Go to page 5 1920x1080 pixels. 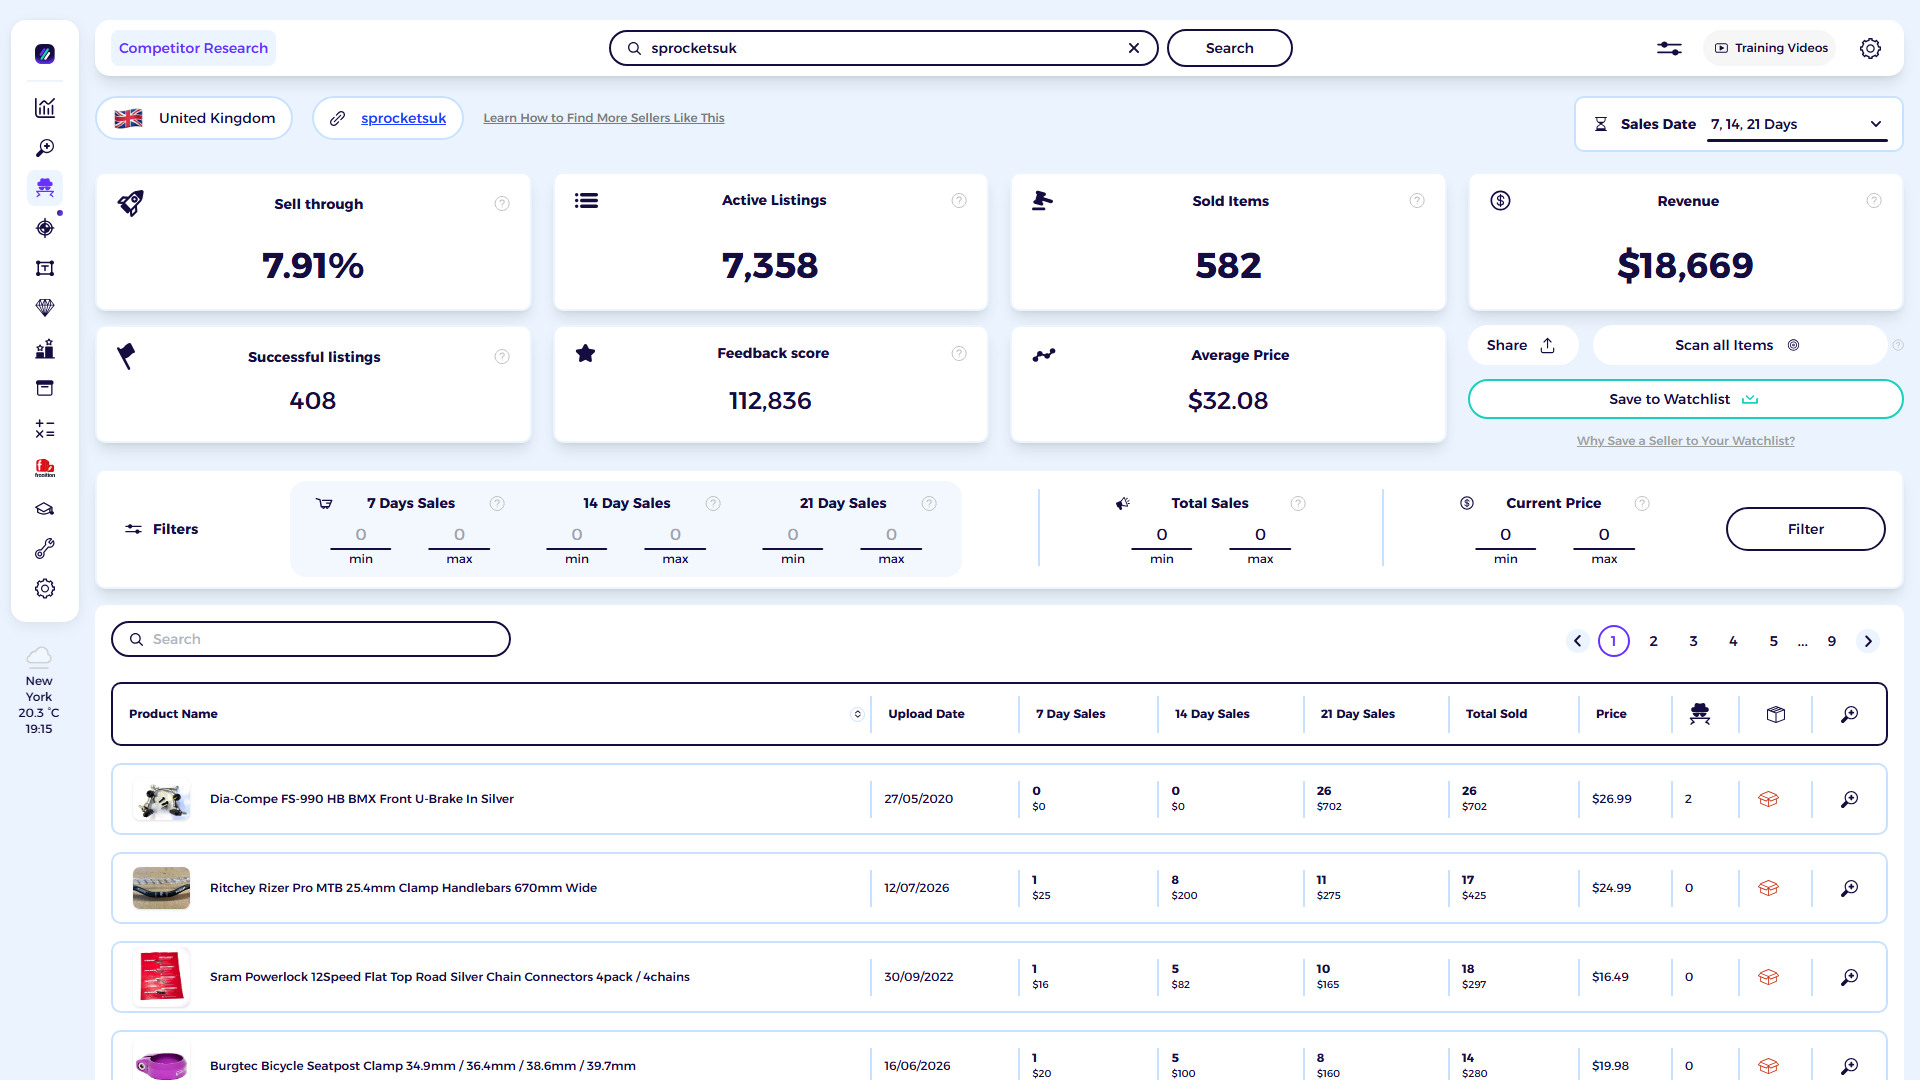(x=1774, y=641)
